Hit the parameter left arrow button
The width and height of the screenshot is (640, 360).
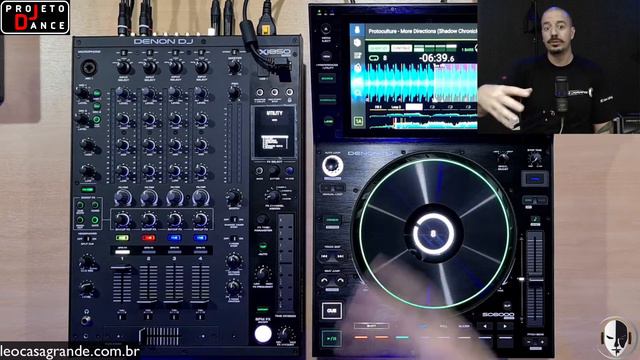point(485,326)
